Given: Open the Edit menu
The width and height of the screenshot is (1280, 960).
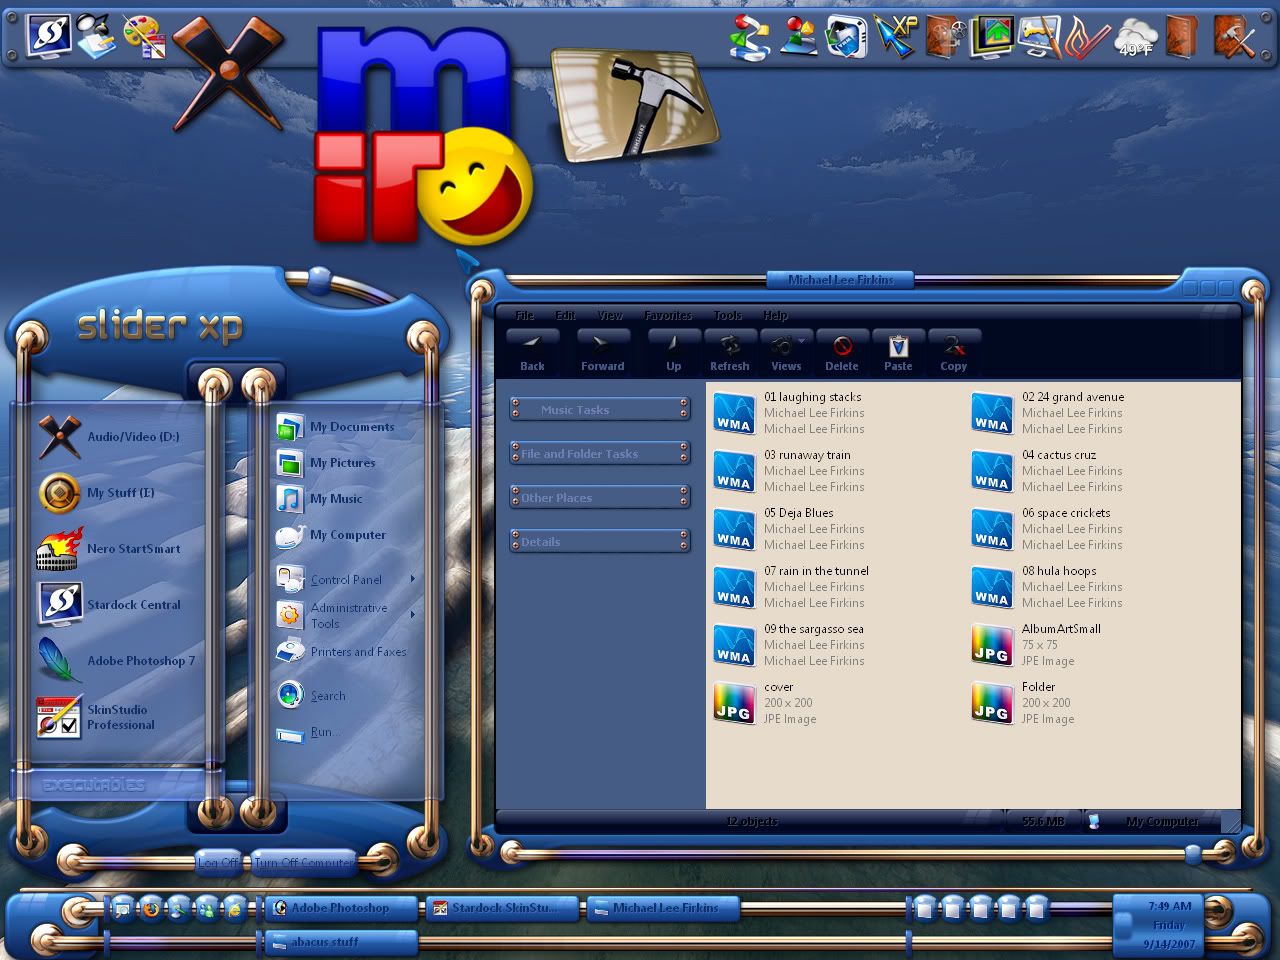Looking at the screenshot, I should point(565,315).
